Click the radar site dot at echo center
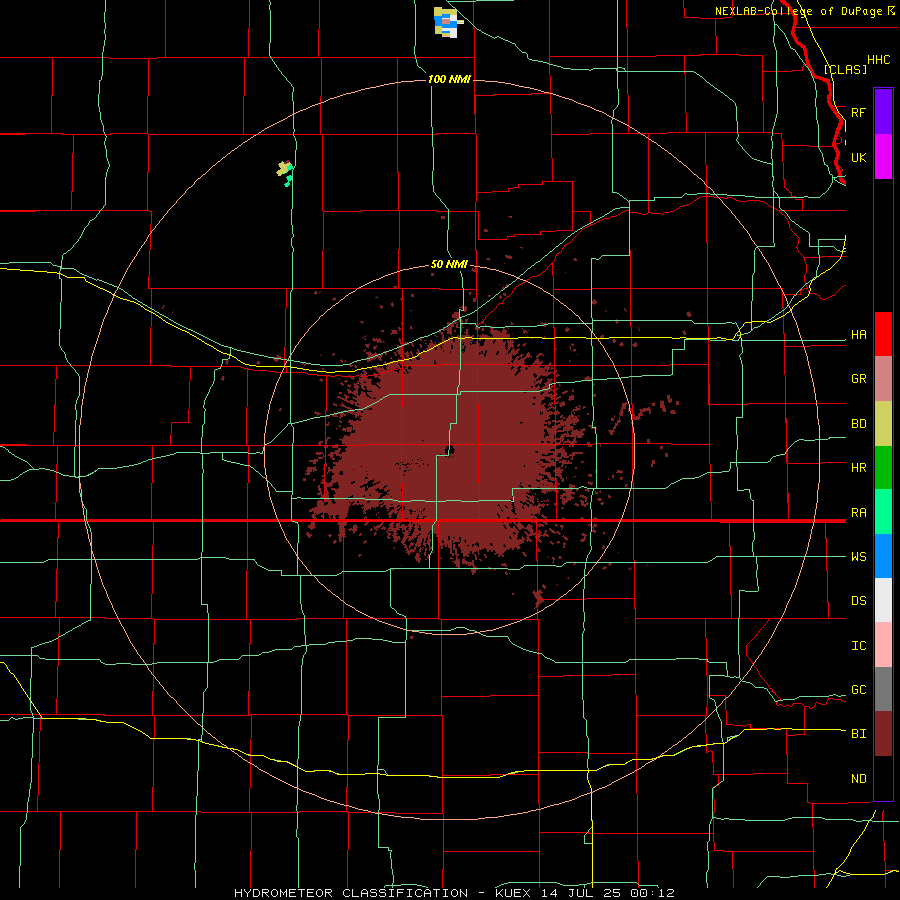Image resolution: width=900 pixels, height=900 pixels. tap(450, 450)
